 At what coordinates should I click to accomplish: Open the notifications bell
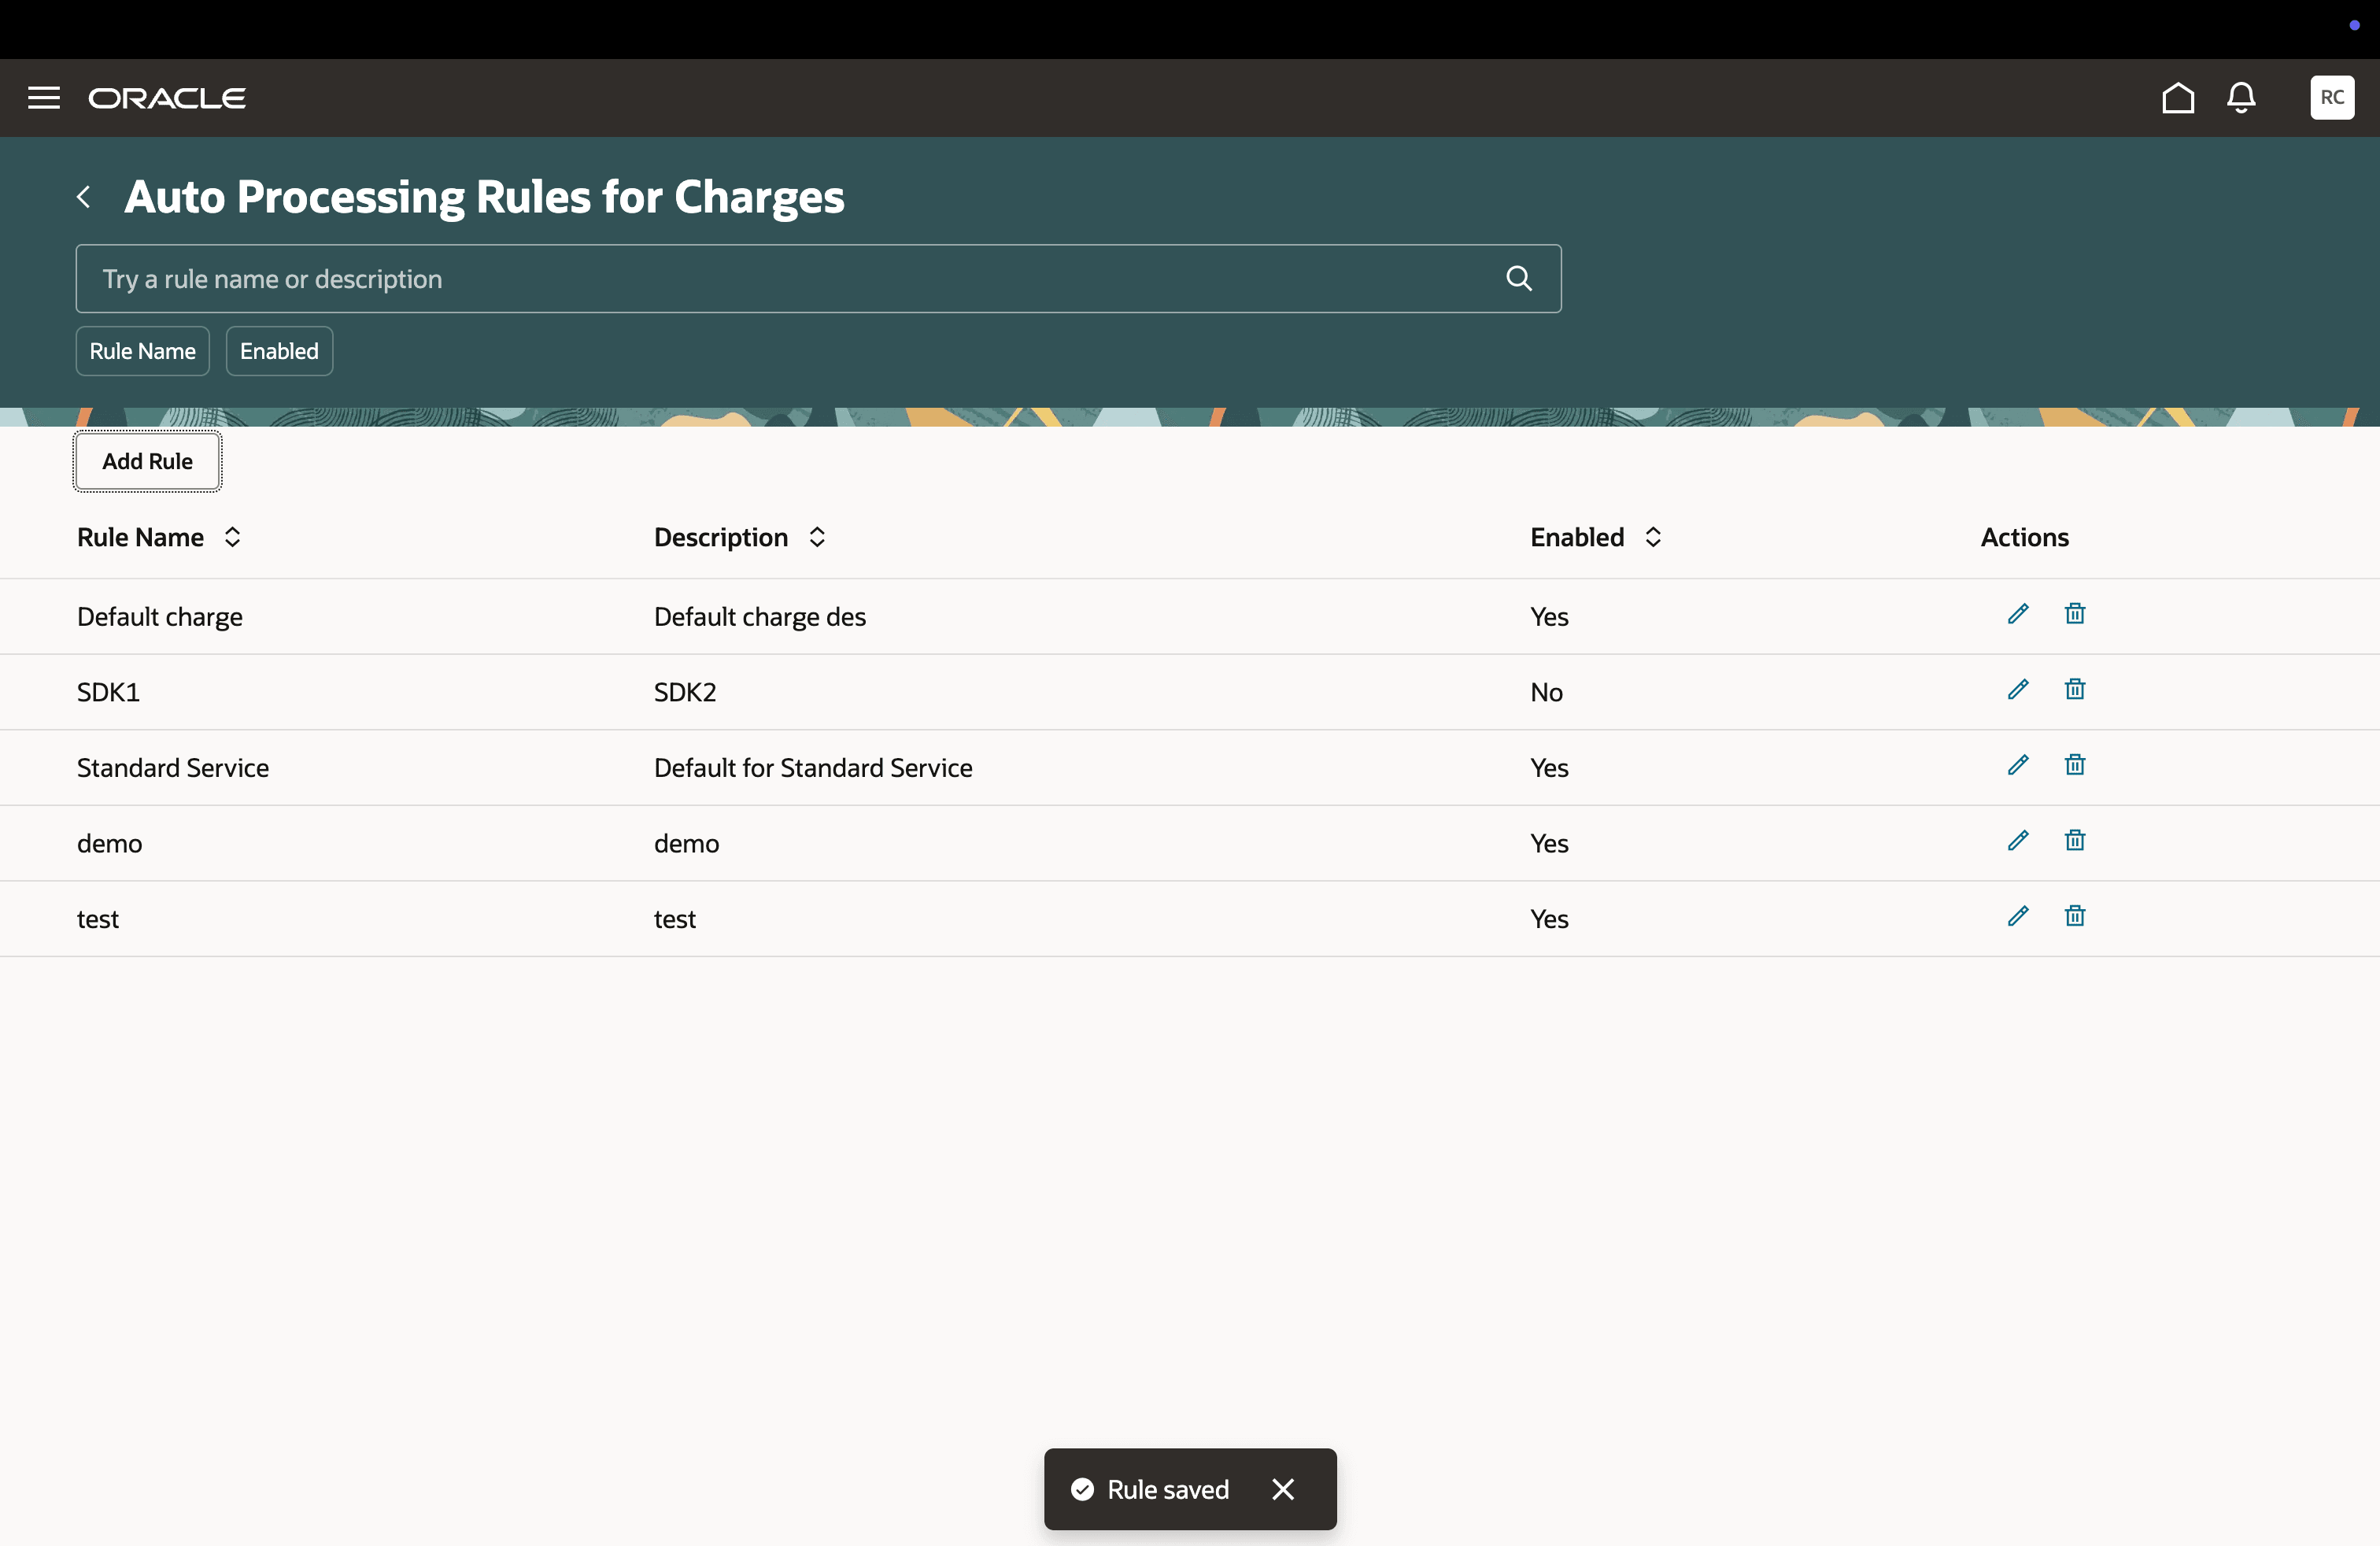pyautogui.click(x=2241, y=98)
